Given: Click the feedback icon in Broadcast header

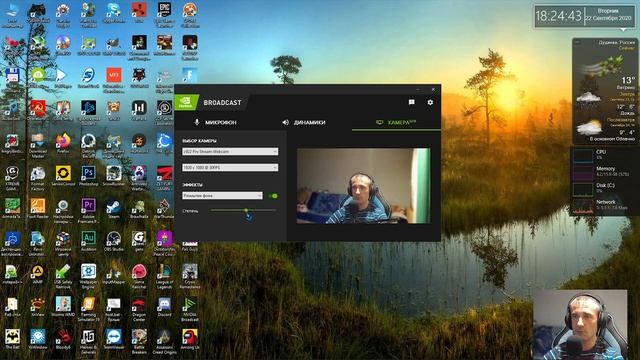Looking at the screenshot, I should click(x=411, y=102).
